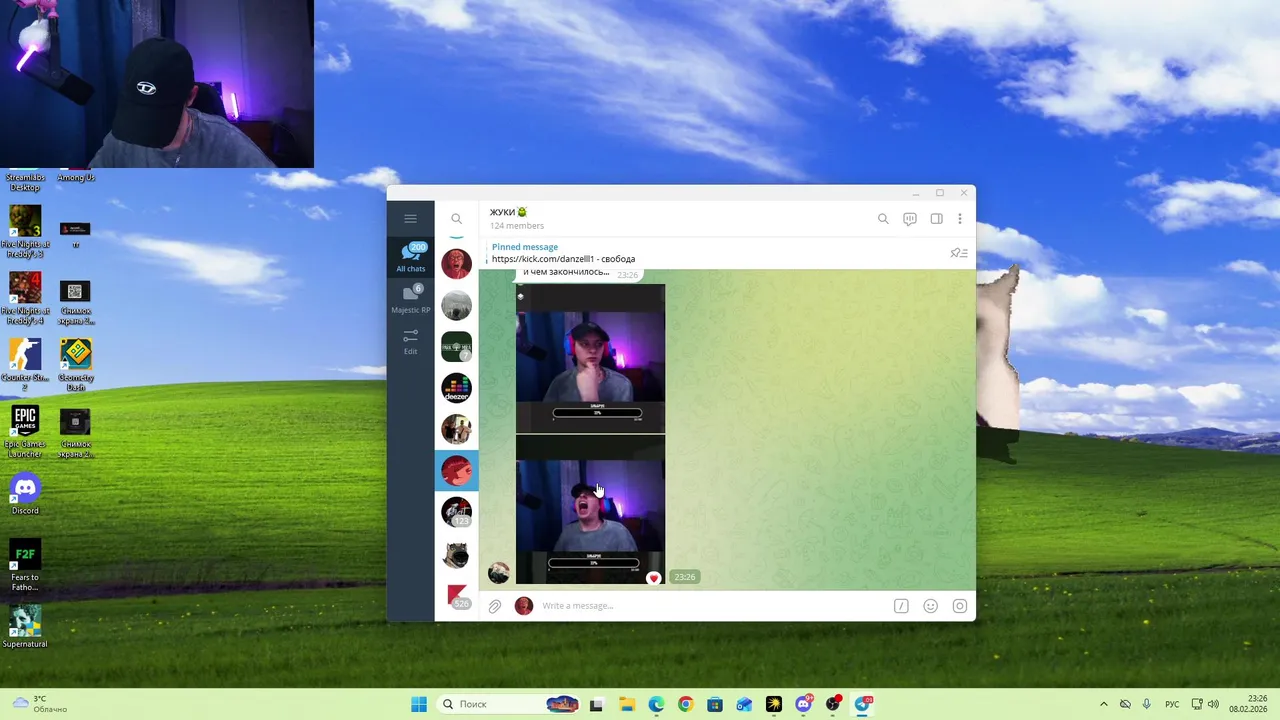Open the chat with the two-people photo avatar

(456, 429)
